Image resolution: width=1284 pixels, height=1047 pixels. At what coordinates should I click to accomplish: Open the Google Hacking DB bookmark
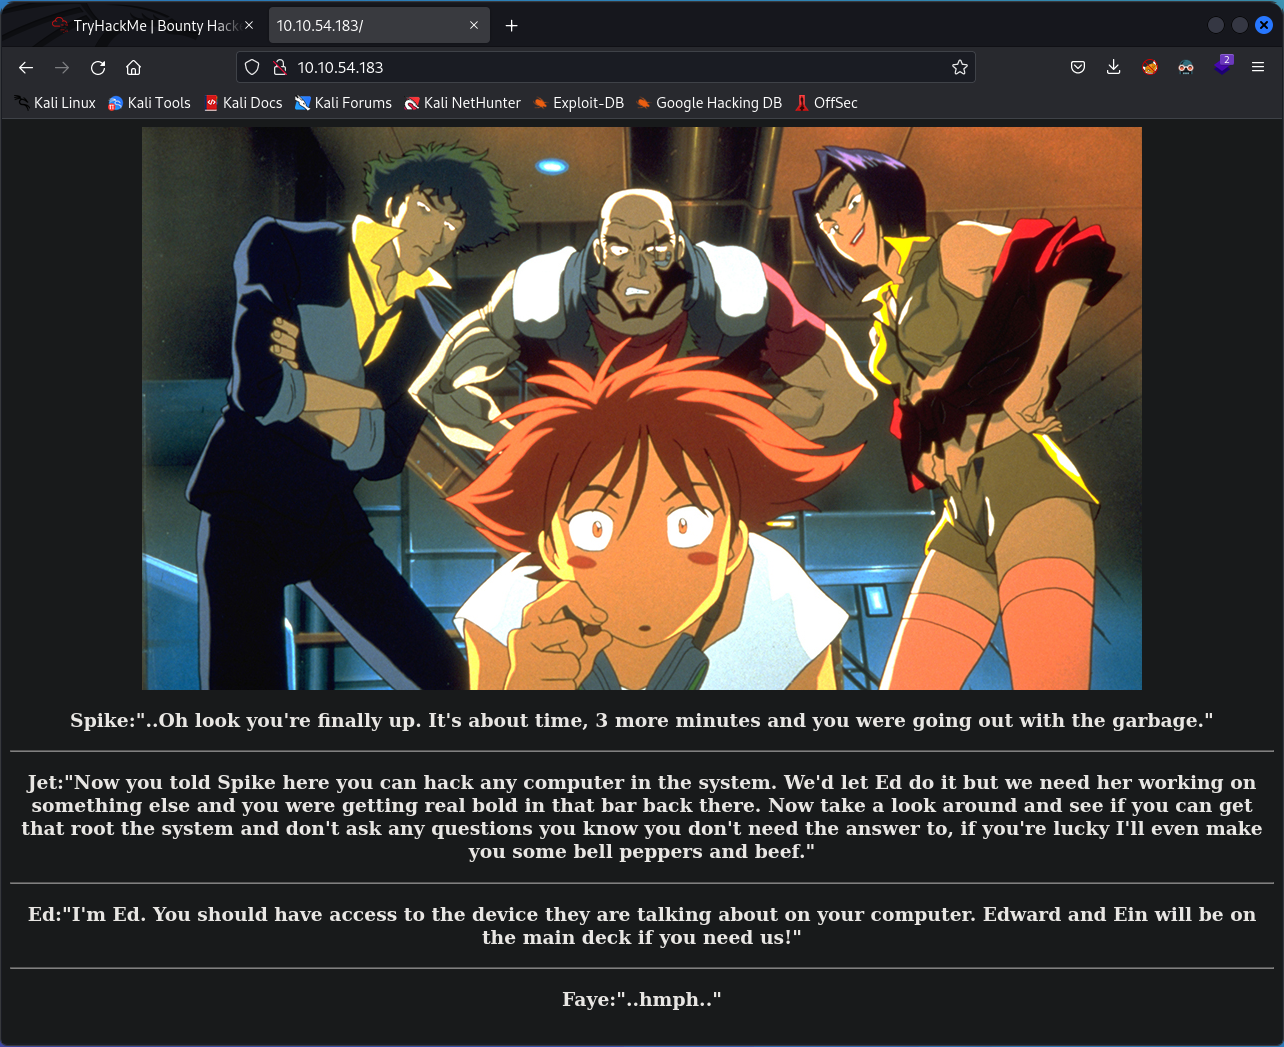tap(709, 103)
